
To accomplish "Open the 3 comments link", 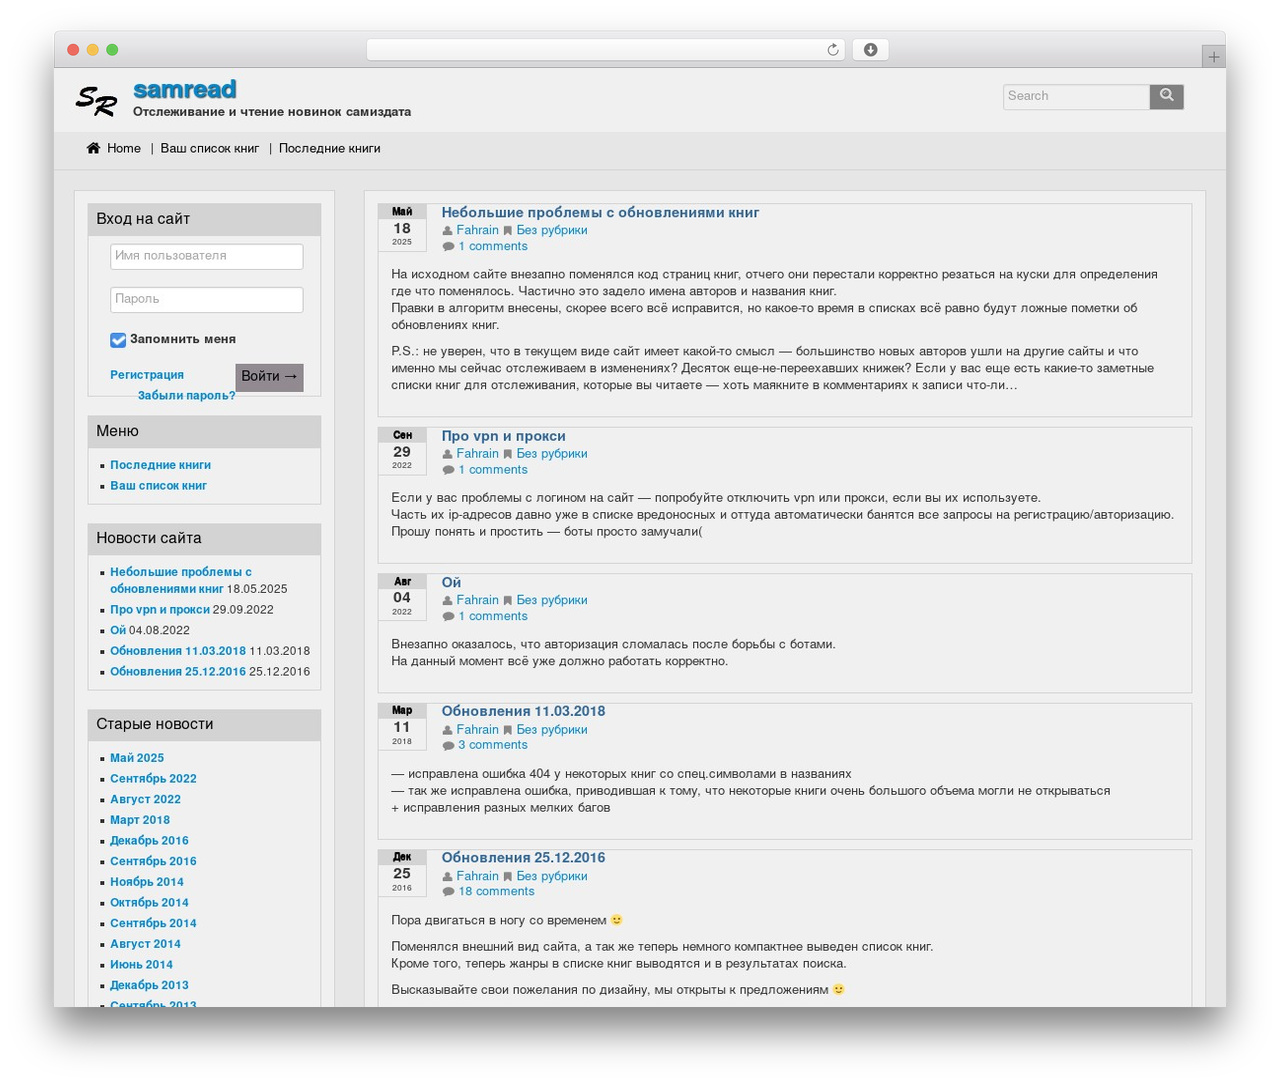I will pos(493,745).
